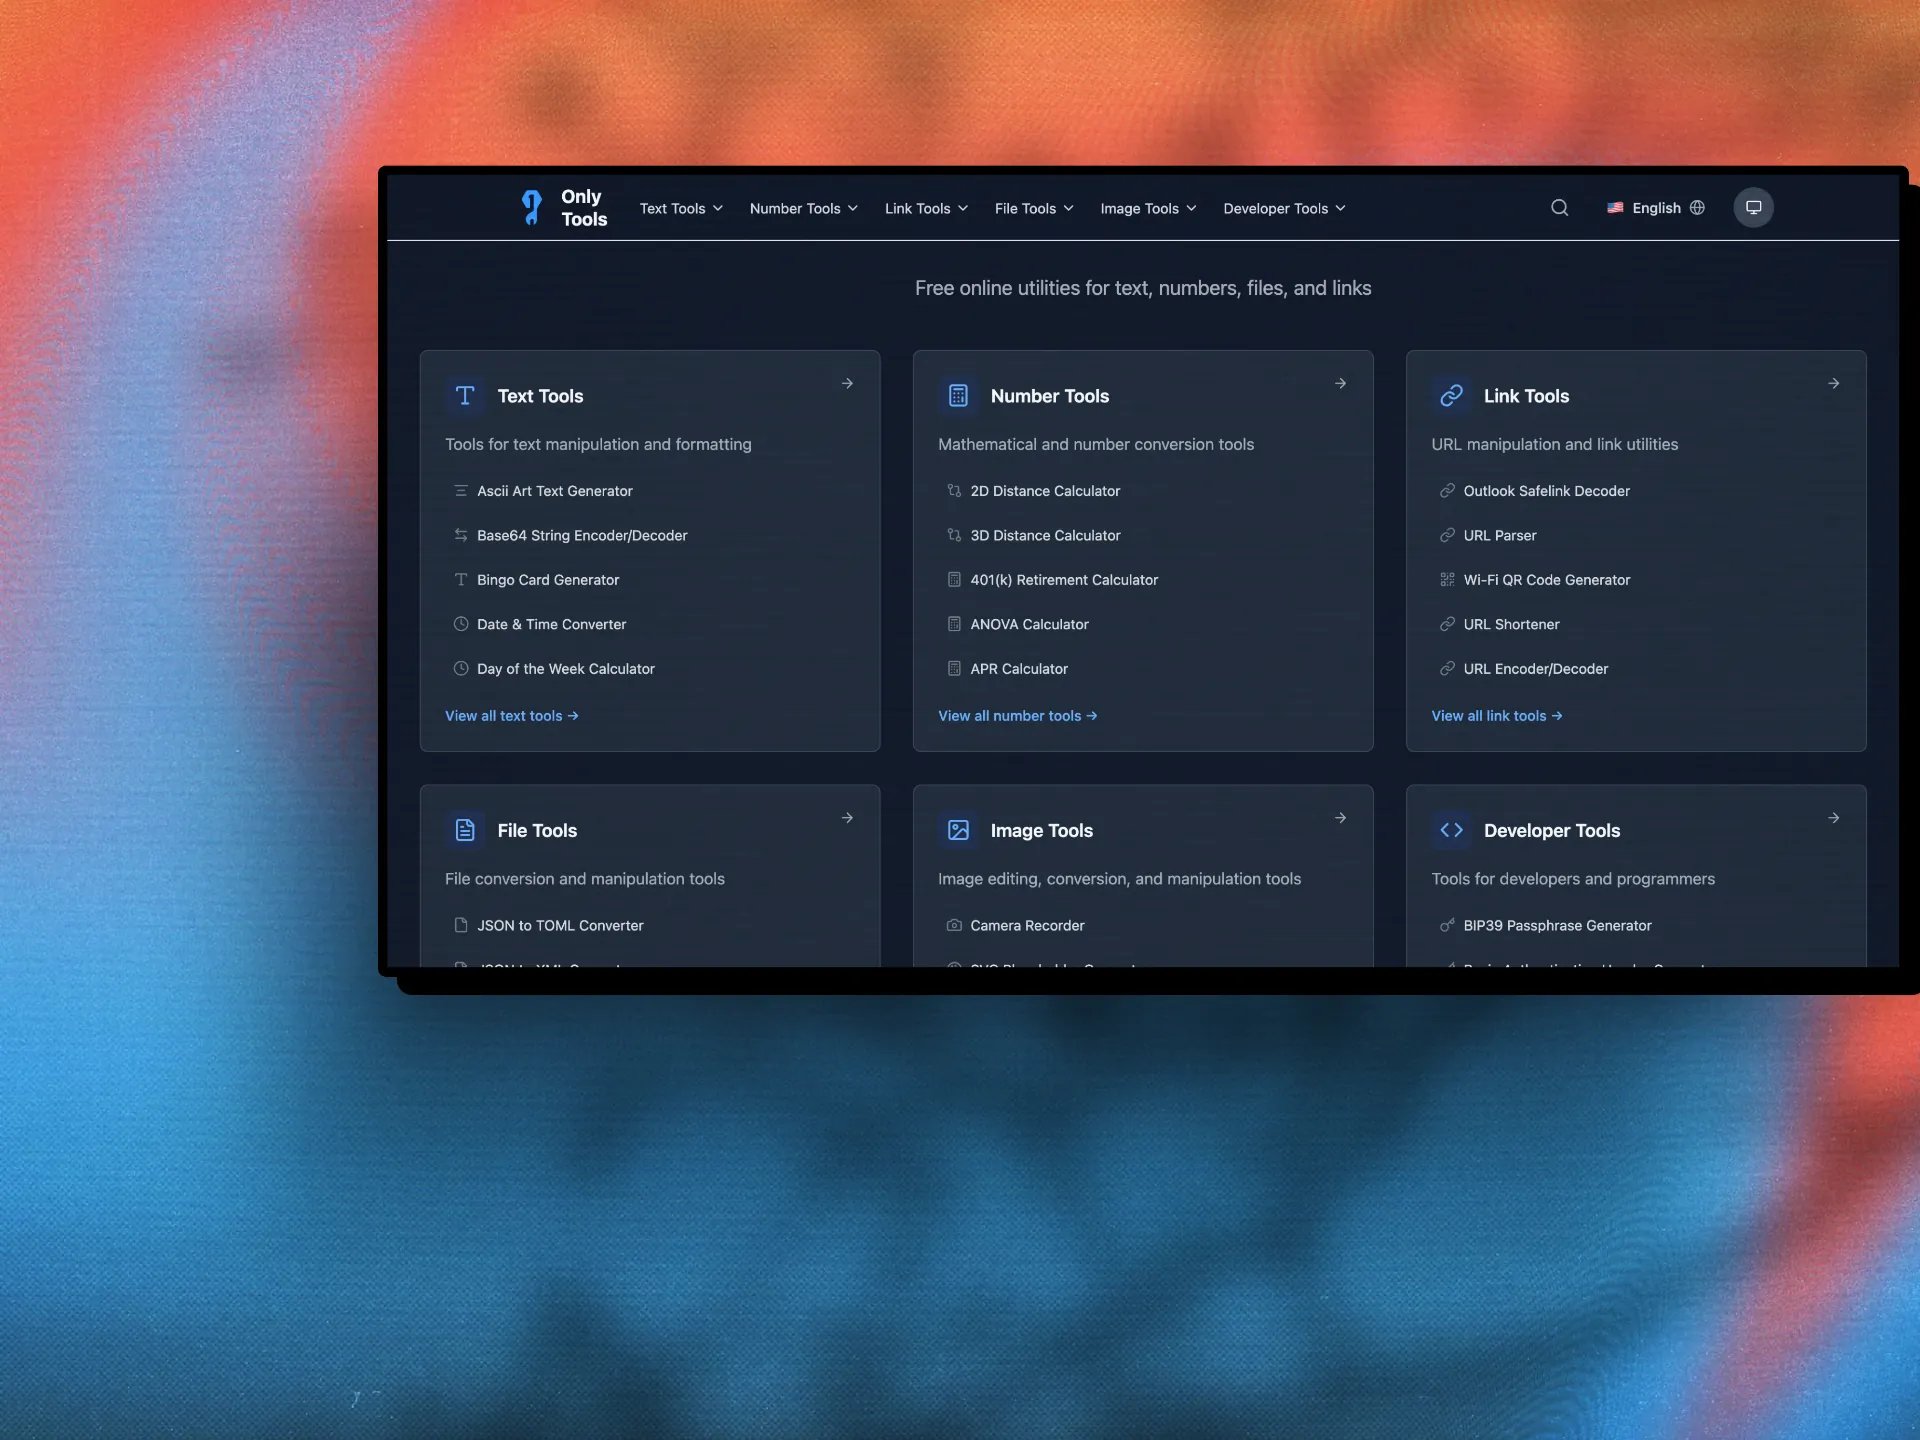Open the search magnifier icon
1920x1440 pixels.
click(x=1559, y=208)
